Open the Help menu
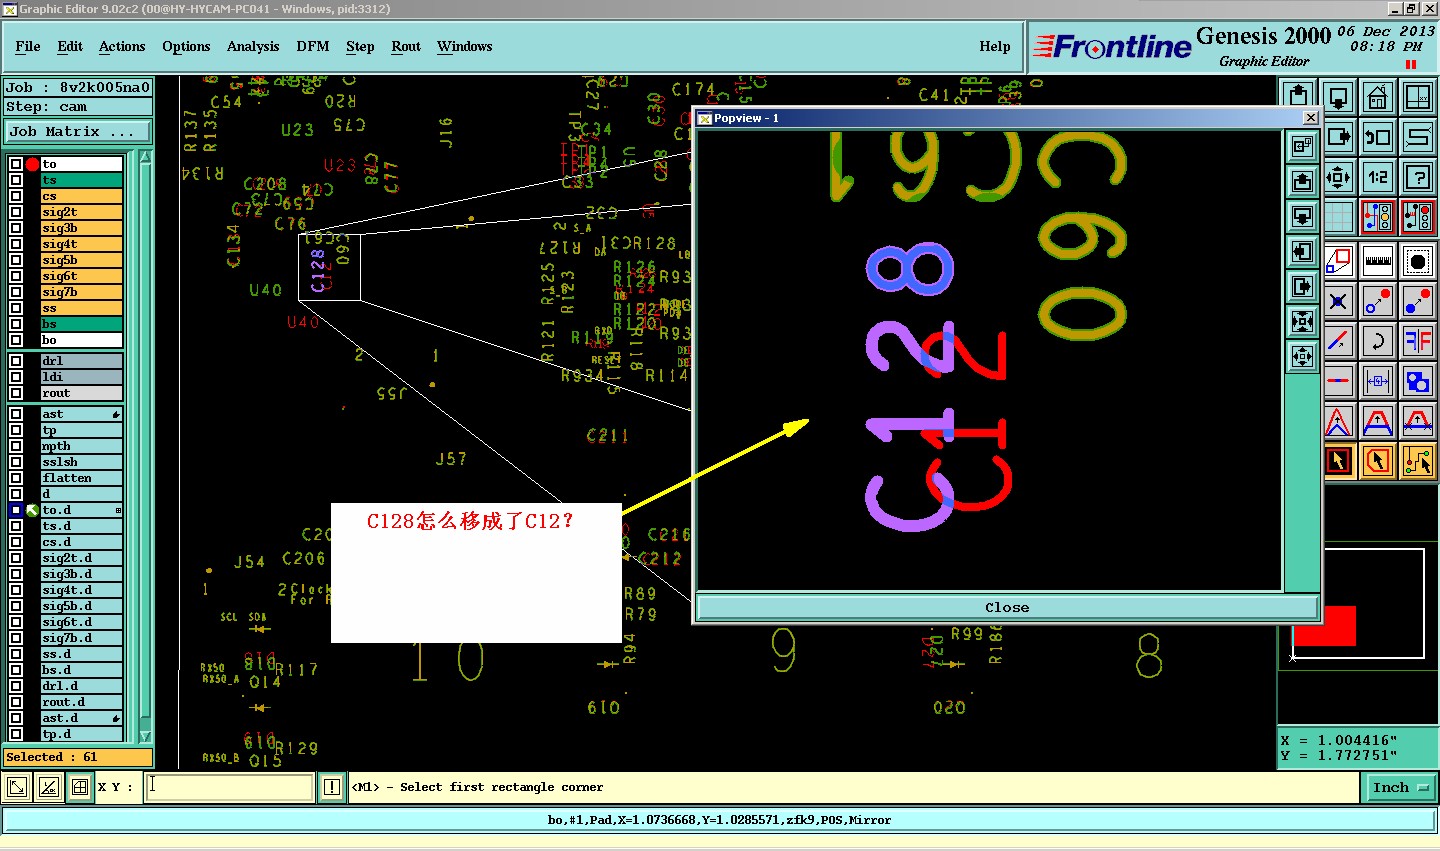 point(995,46)
